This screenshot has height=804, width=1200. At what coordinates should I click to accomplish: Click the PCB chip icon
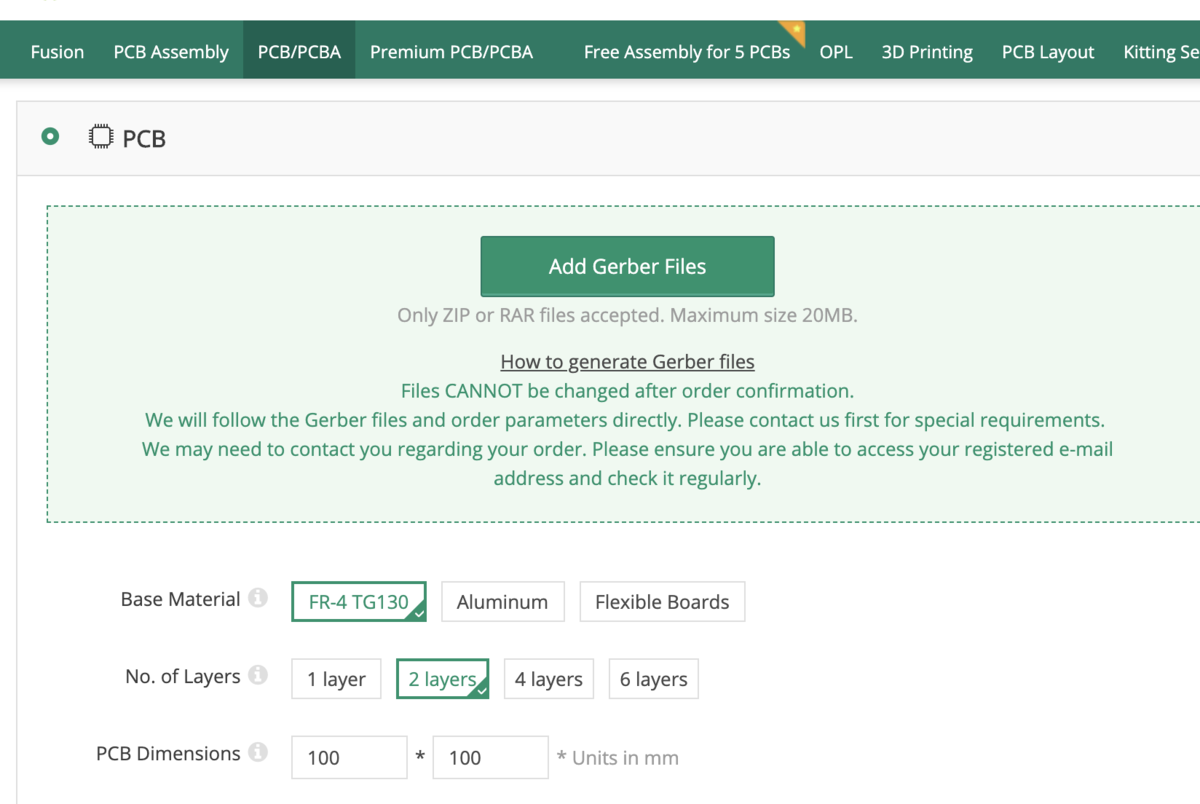pos(100,137)
